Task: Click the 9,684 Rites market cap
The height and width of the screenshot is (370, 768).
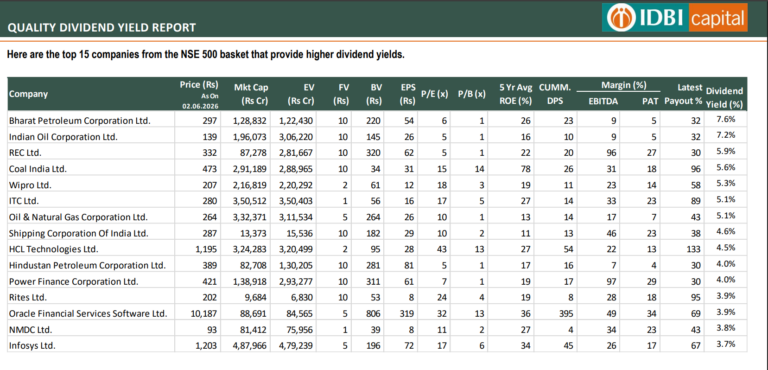Action: pos(257,297)
